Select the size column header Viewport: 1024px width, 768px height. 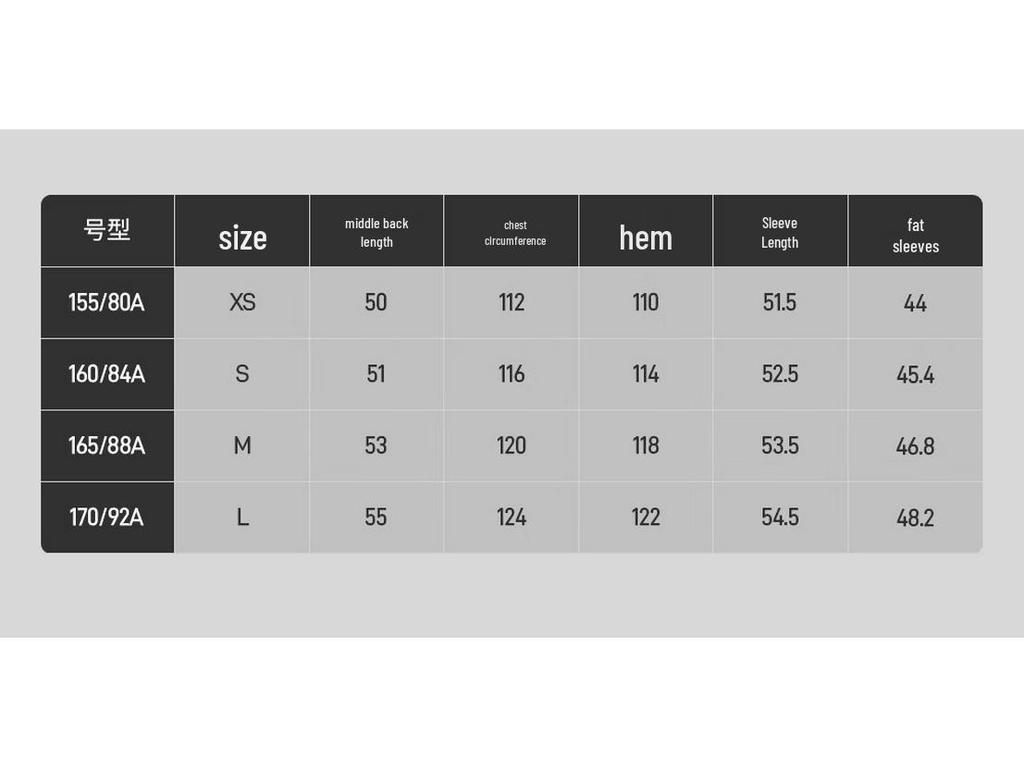(242, 230)
